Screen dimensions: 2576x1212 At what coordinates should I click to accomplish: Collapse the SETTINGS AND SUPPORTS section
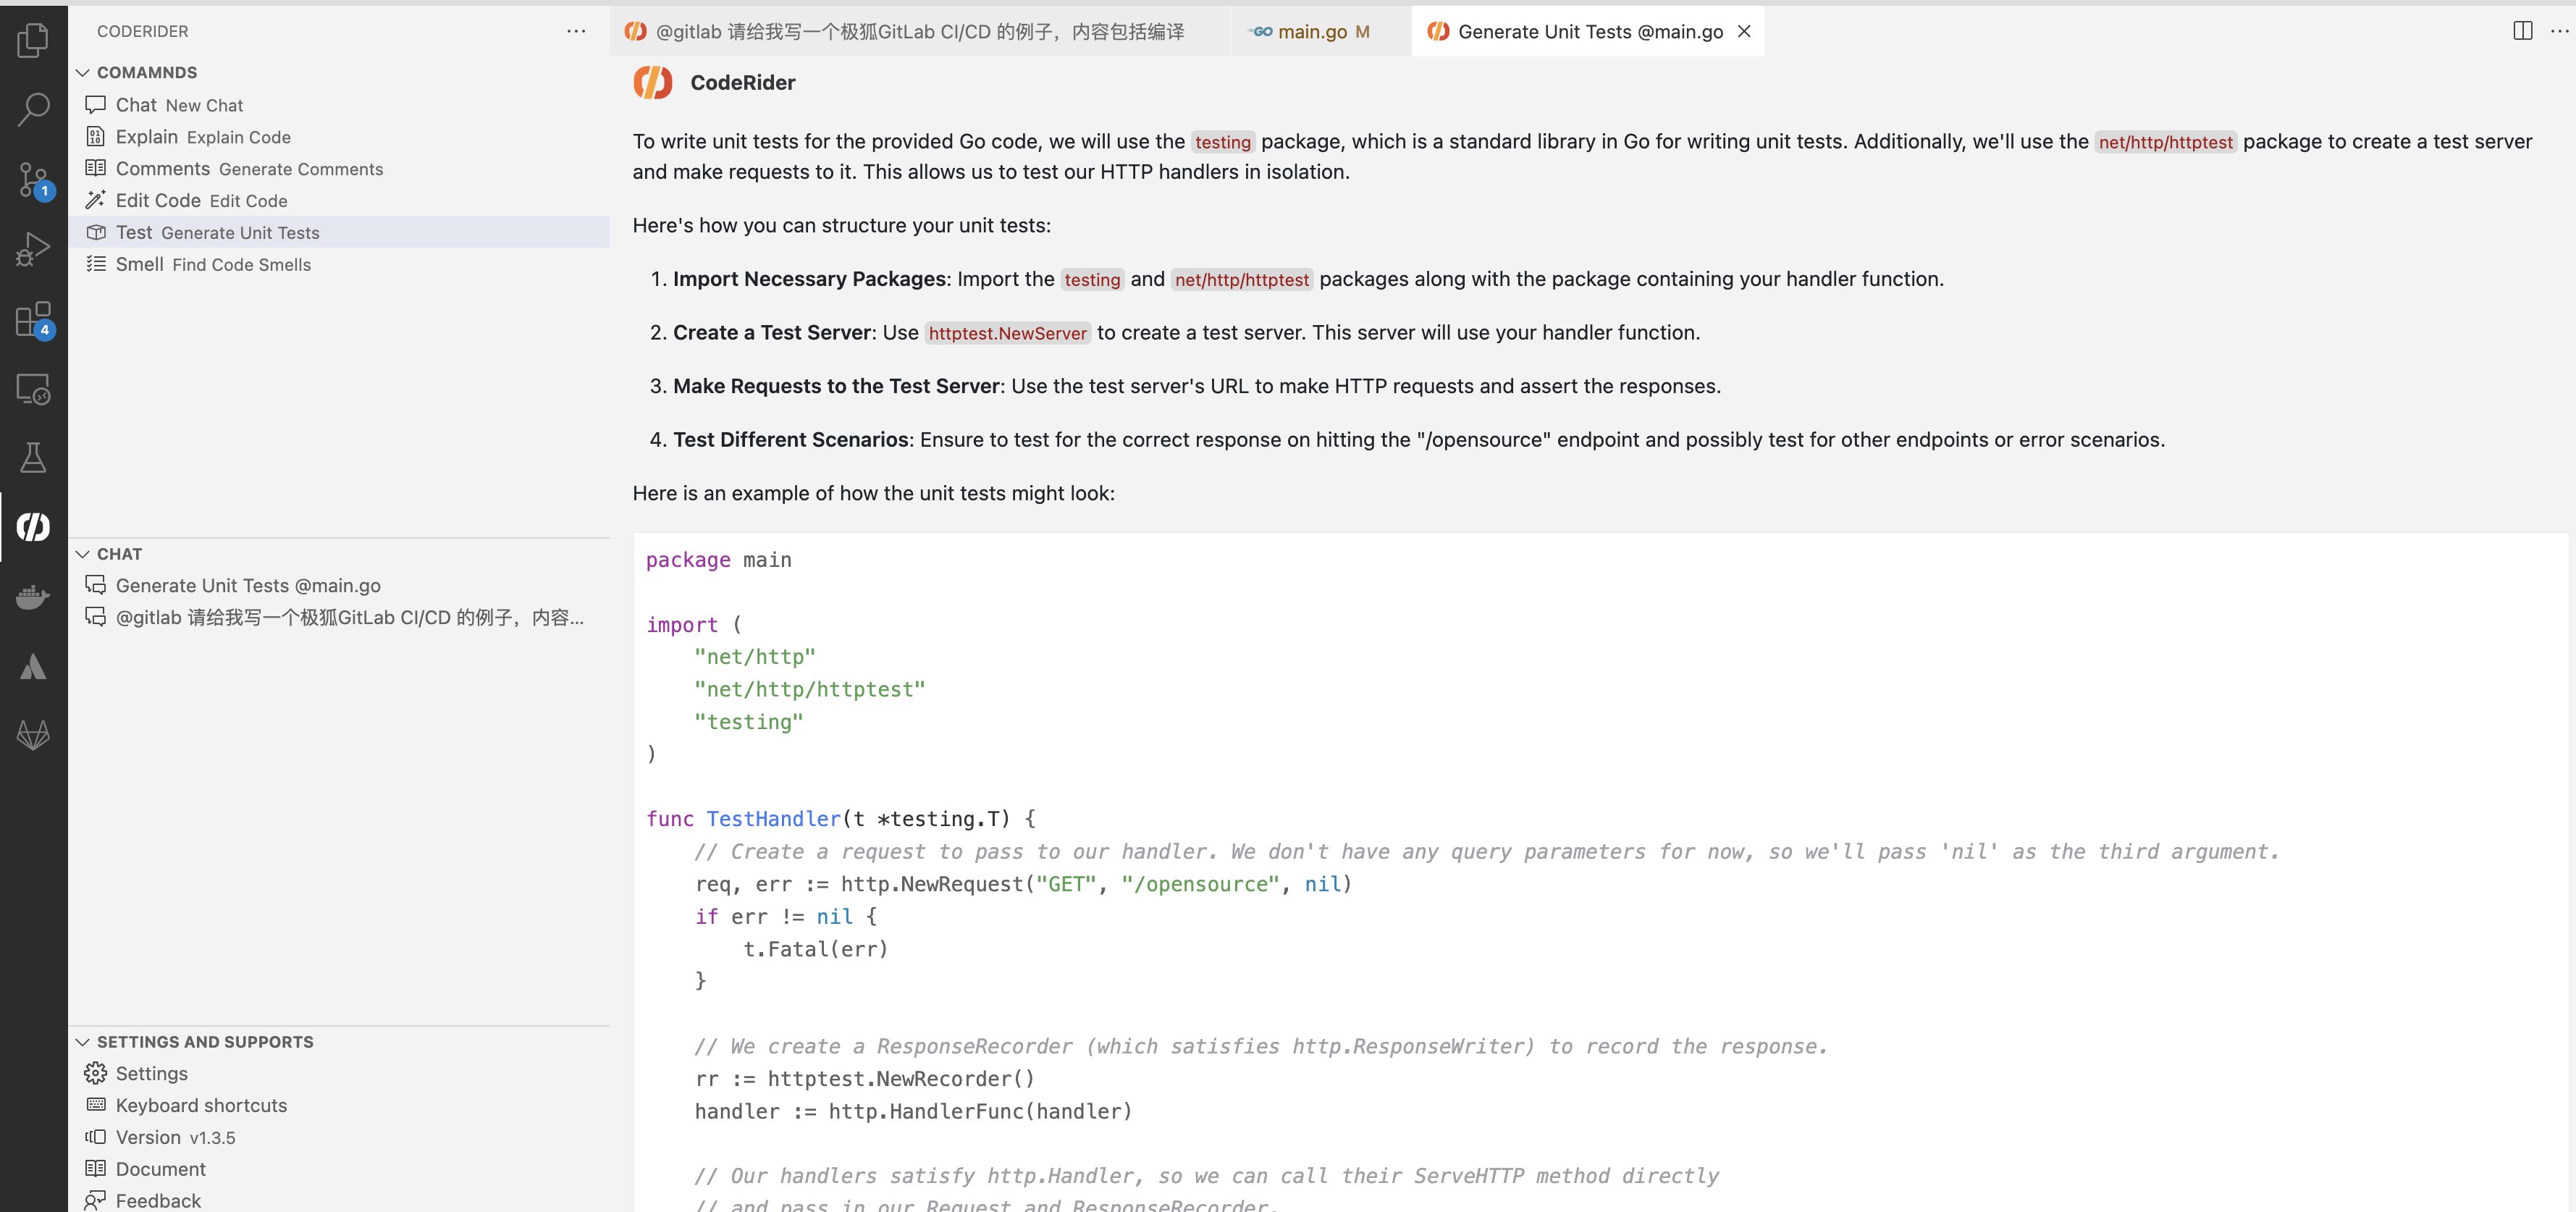82,1041
